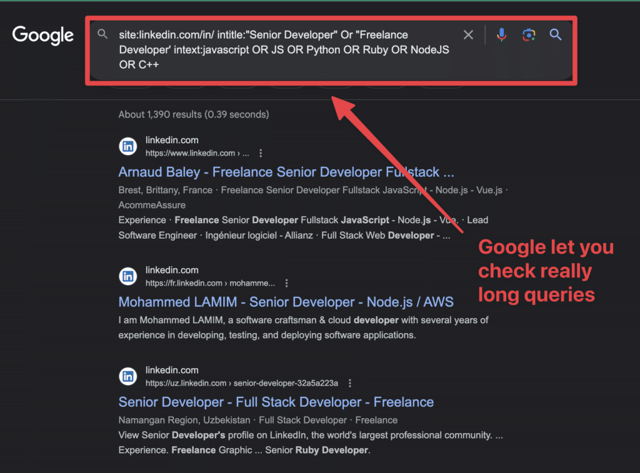Viewport: 640px width, 473px height.
Task: Click the 'AcommeAssure' snippet text
Action: [x=152, y=205]
